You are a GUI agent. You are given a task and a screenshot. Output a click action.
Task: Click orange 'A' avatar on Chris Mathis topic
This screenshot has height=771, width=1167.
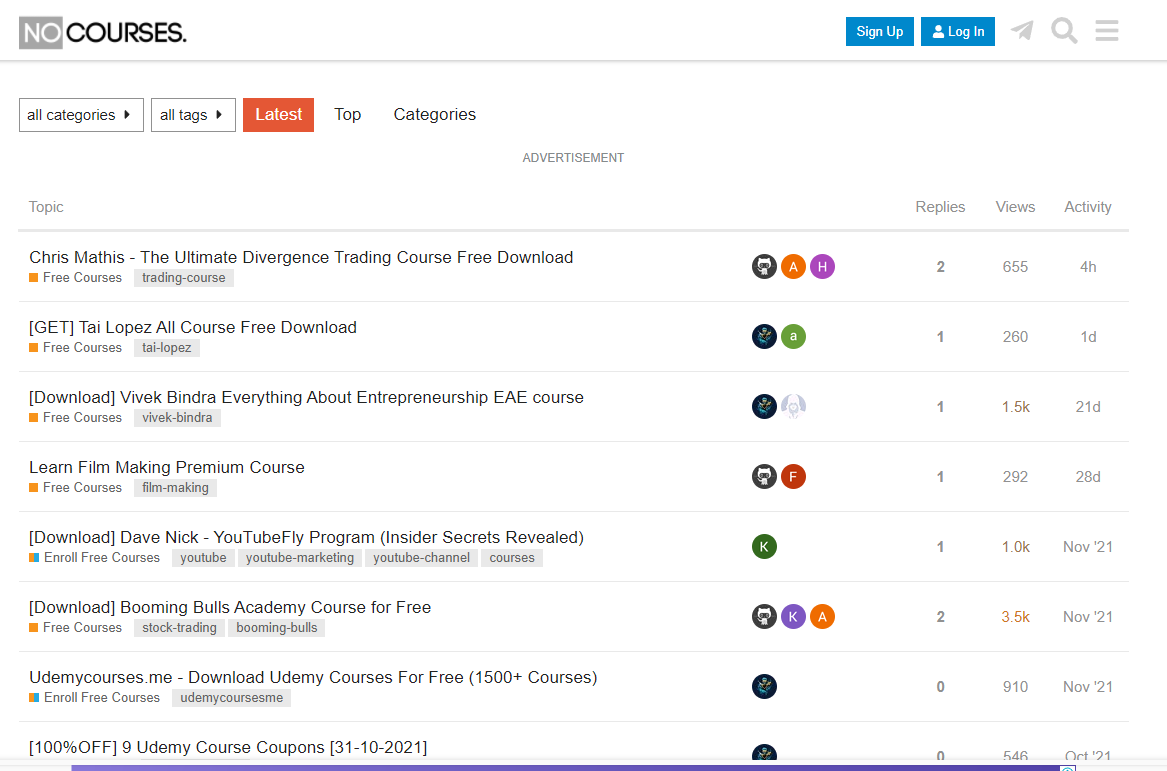(x=793, y=266)
